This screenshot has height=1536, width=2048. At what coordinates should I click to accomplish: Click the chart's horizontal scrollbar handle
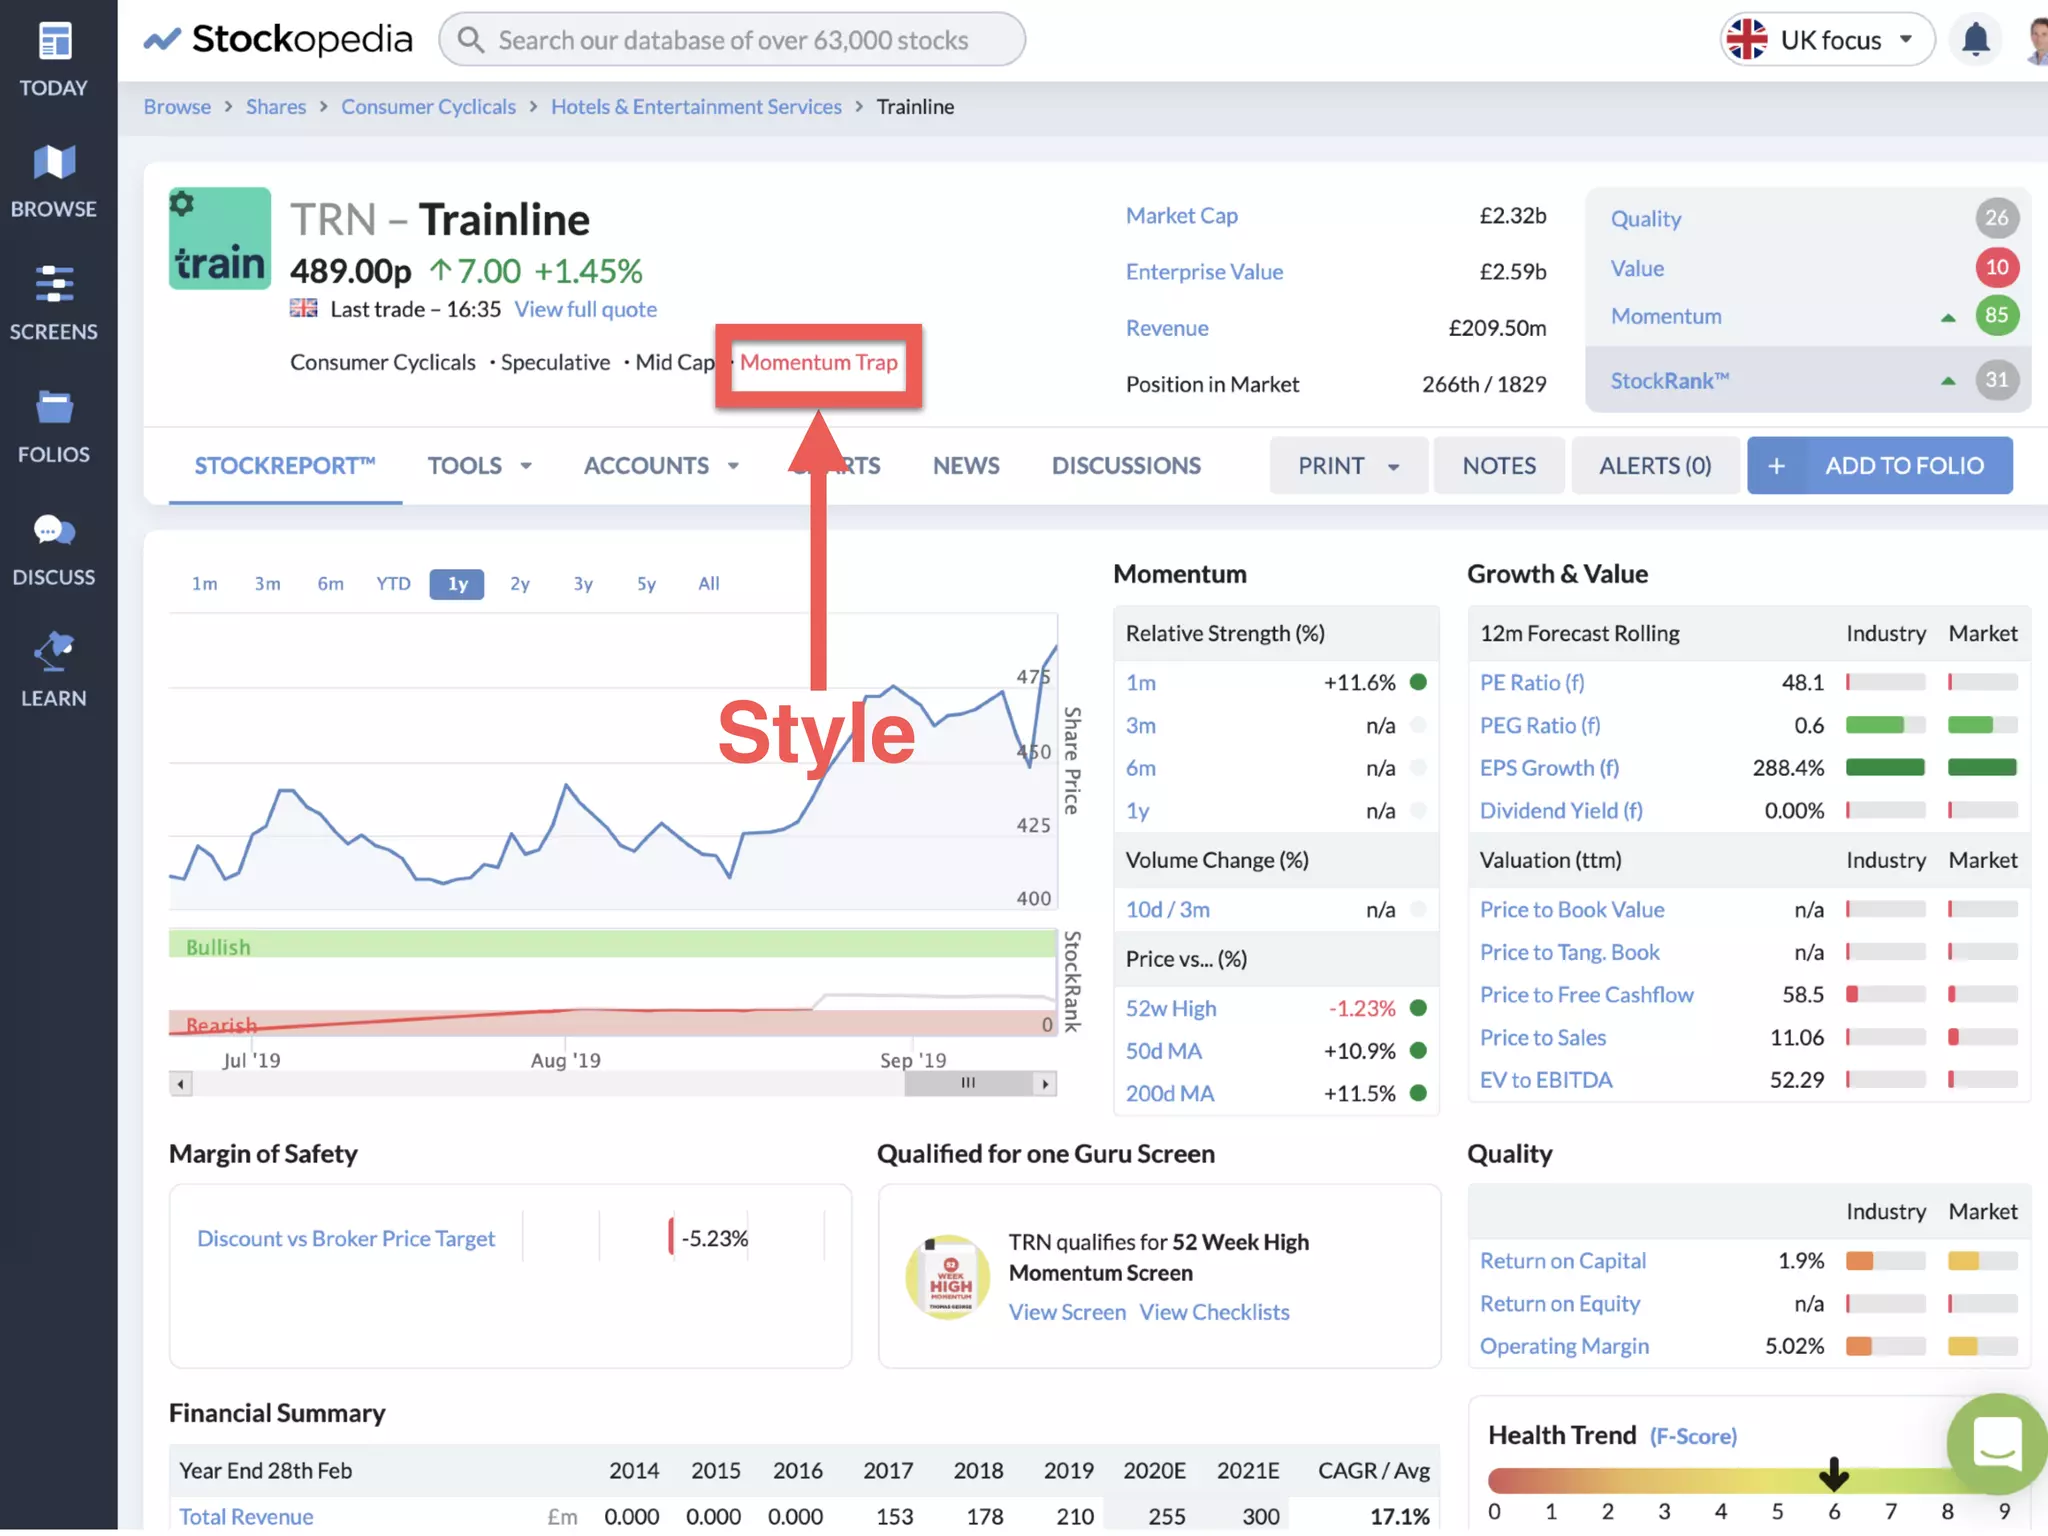(967, 1083)
